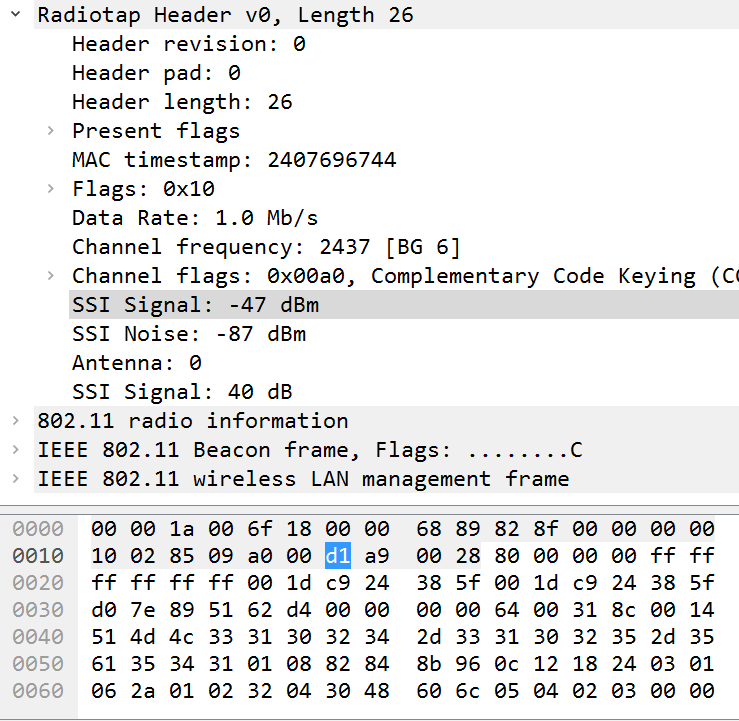Select the Channel flags: 0x00a0 row
This screenshot has height=721, width=739.
(405, 276)
